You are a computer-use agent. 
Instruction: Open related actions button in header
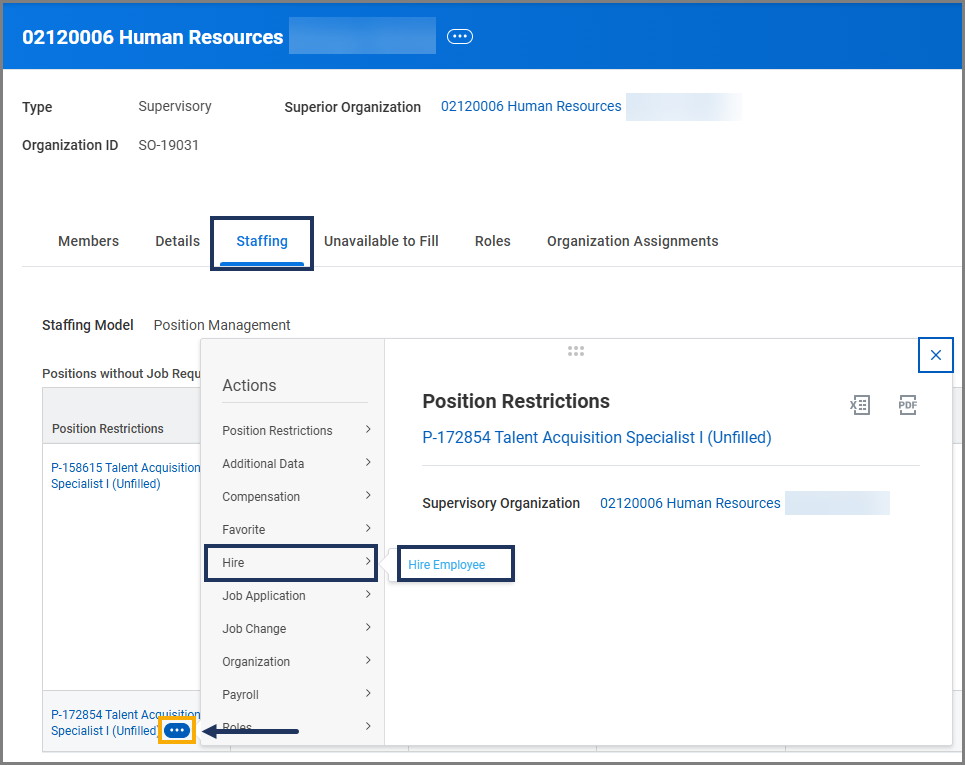460,37
